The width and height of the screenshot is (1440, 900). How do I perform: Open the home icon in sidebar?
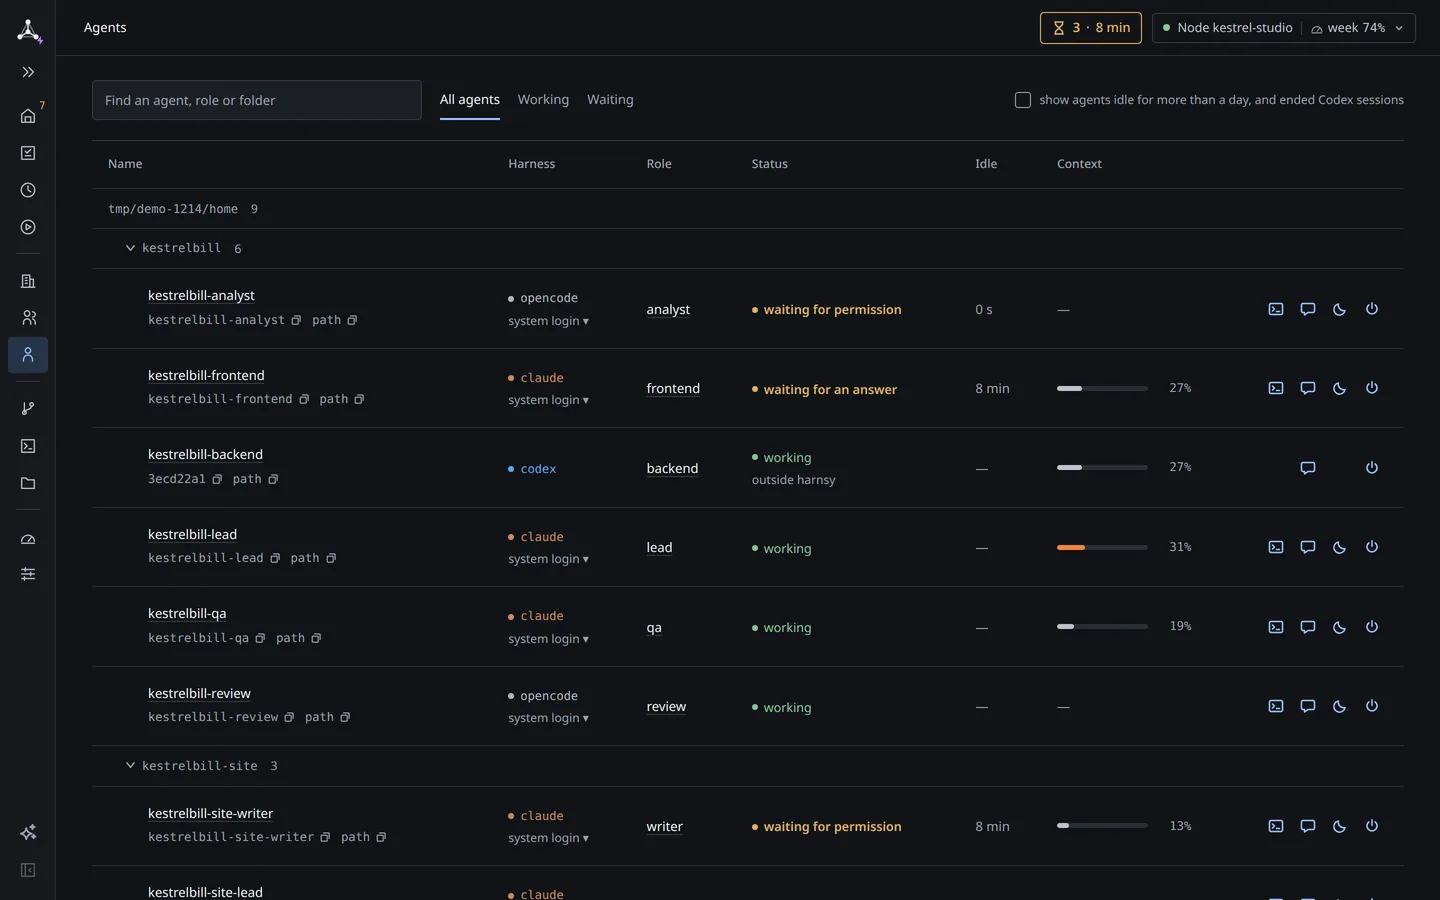coord(28,116)
